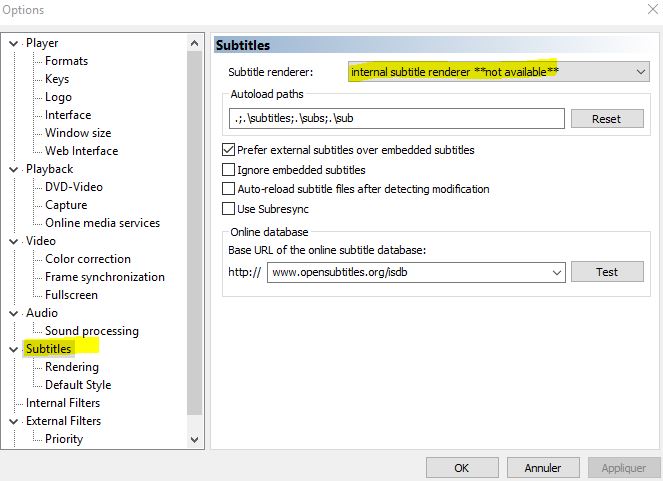Collapse the Player tree node
Viewport: 663px width, 481px height.
tap(14, 43)
